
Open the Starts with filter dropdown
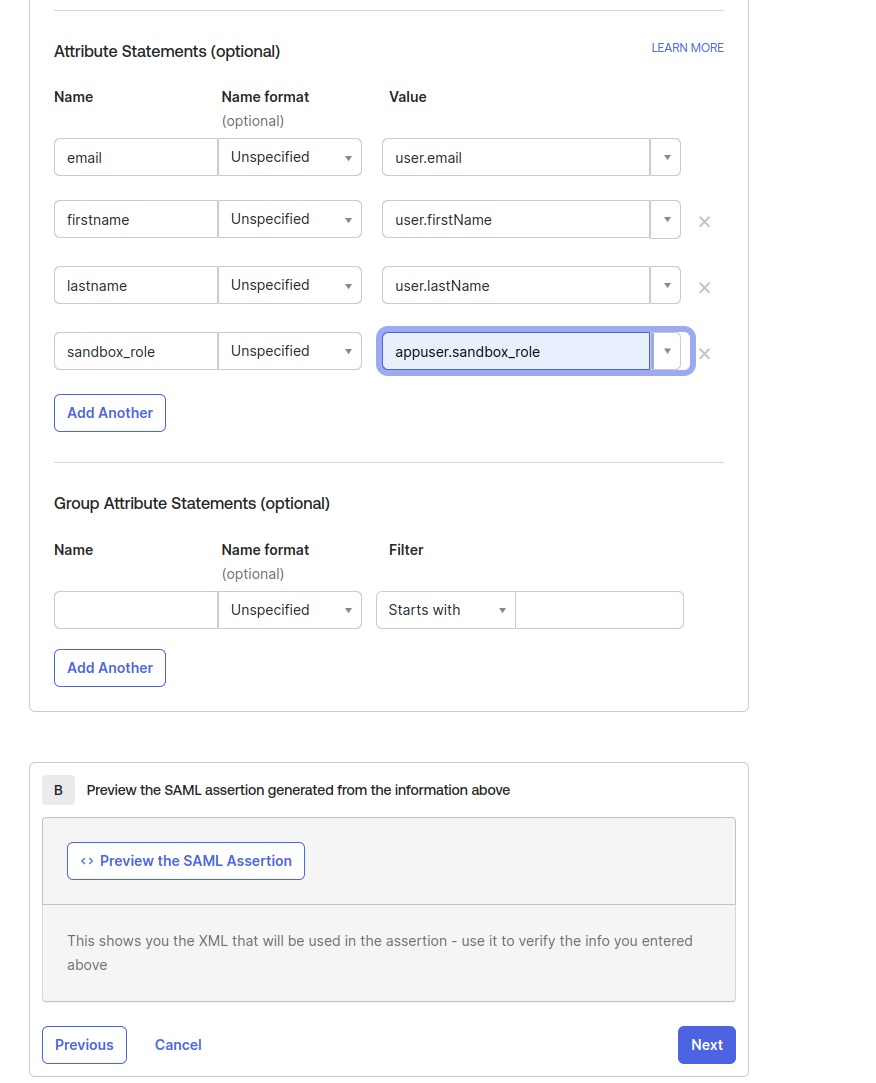coord(446,610)
